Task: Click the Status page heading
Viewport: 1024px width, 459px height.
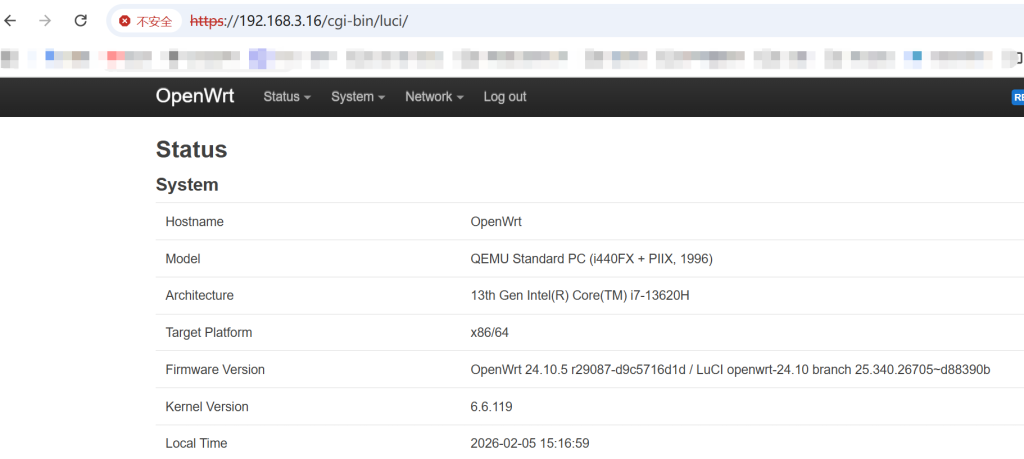Action: (x=192, y=150)
